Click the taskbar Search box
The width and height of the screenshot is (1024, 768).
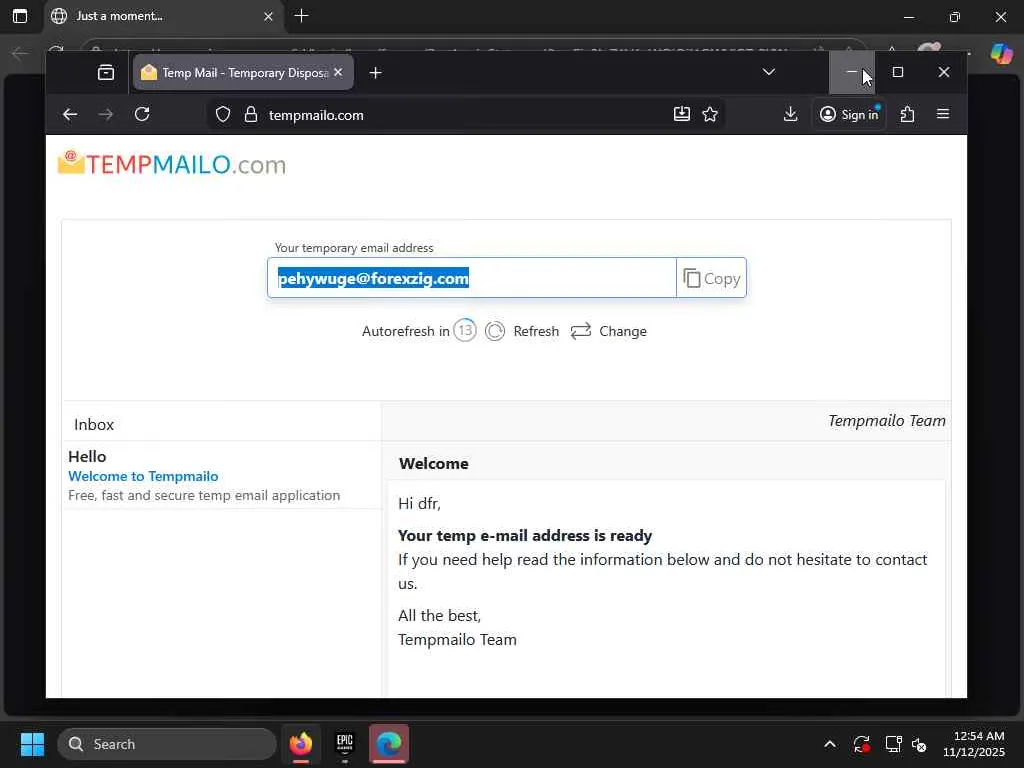click(167, 744)
